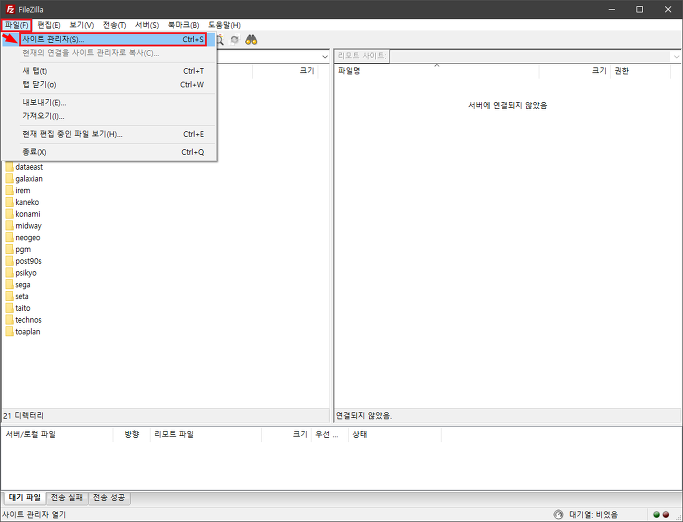Open the 북마크(B) menu
Screen dimensions: 683x522
(183, 25)
